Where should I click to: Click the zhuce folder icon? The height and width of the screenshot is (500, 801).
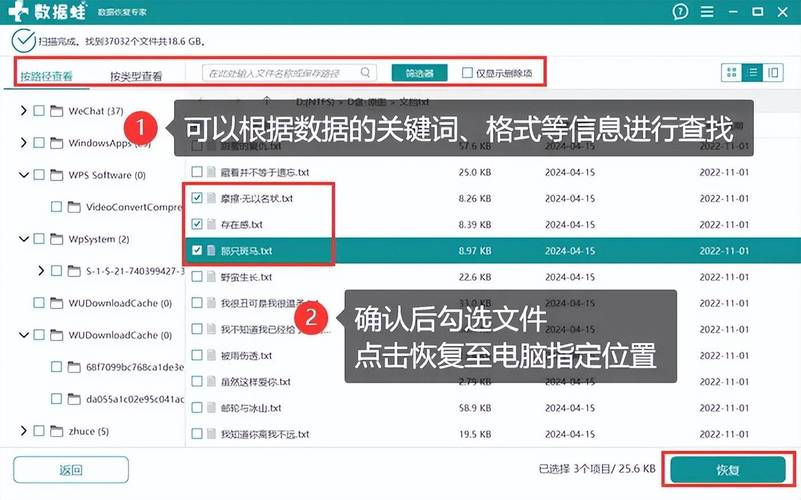(x=57, y=431)
